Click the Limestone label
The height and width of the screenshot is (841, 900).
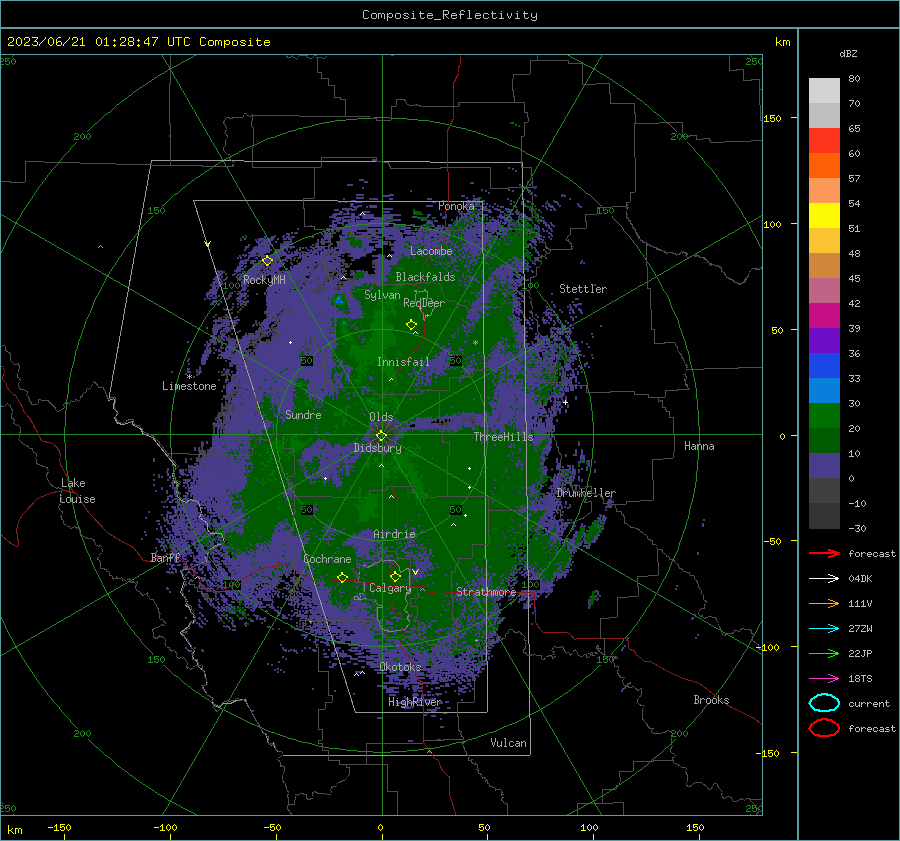click(189, 386)
